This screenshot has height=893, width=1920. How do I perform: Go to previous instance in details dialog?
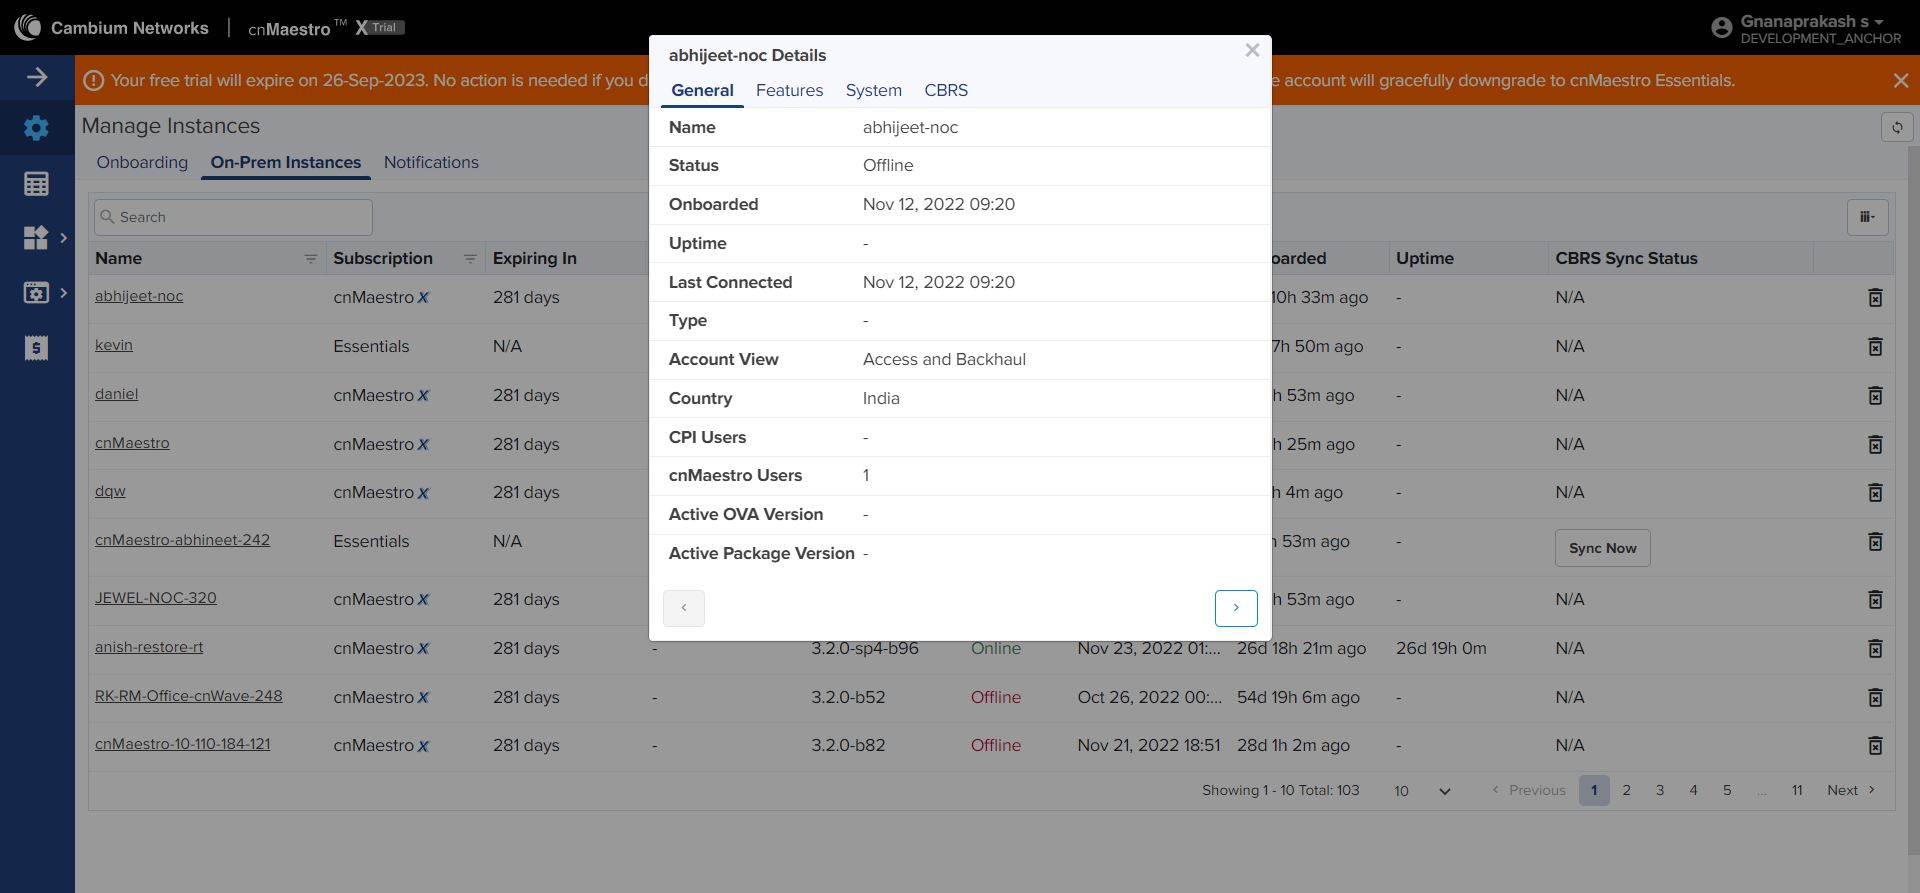[x=684, y=608]
